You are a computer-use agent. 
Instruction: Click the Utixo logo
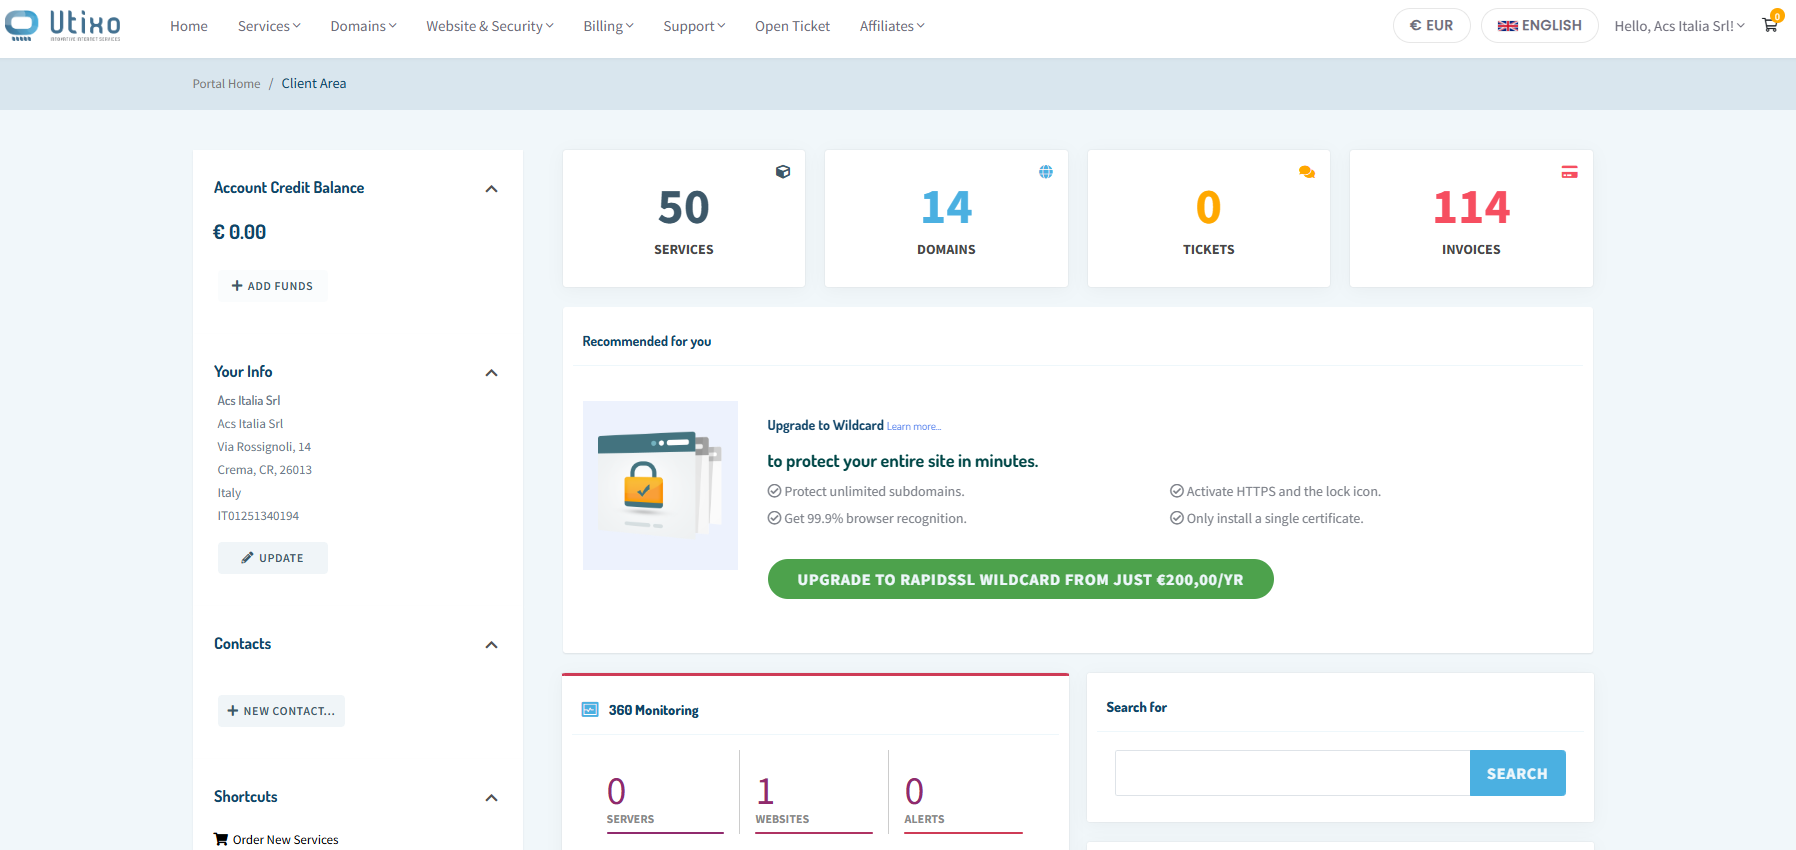click(63, 25)
